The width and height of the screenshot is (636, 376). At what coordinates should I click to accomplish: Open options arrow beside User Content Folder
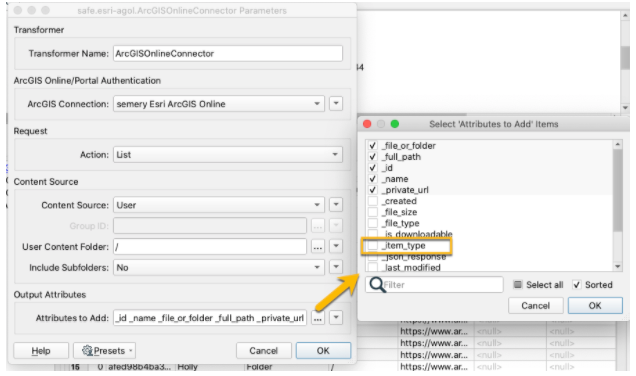pyautogui.click(x=336, y=246)
